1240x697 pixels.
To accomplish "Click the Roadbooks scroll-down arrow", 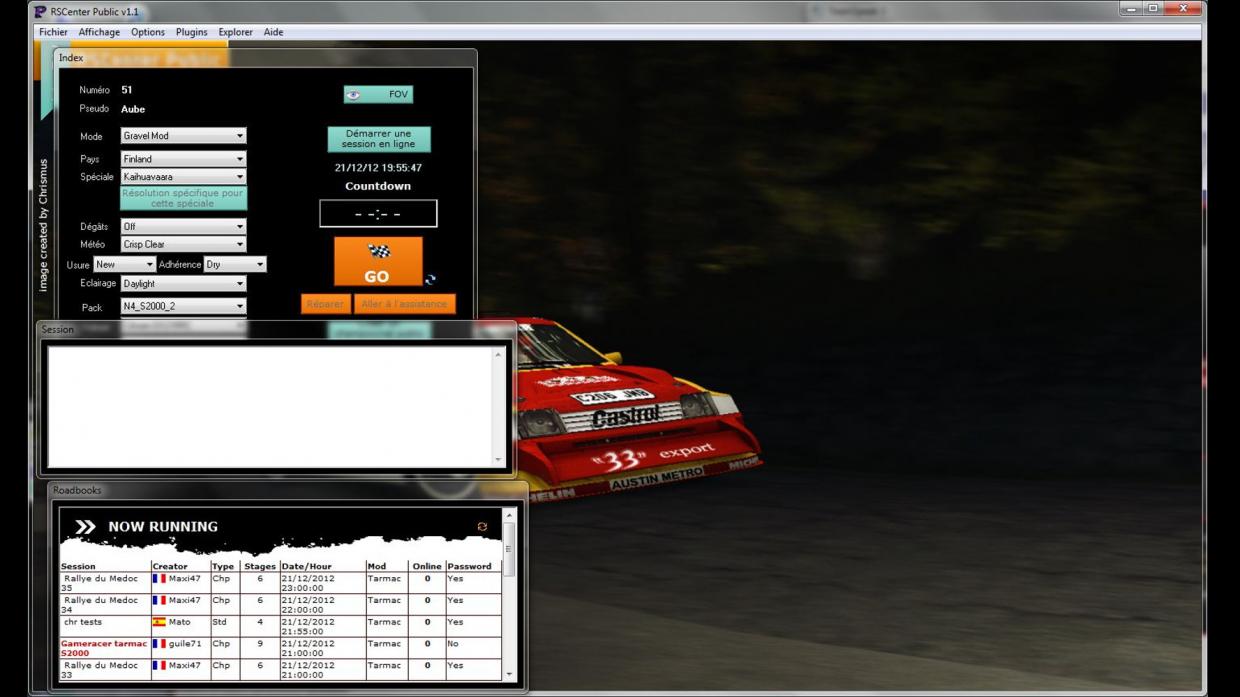I will click(x=509, y=675).
